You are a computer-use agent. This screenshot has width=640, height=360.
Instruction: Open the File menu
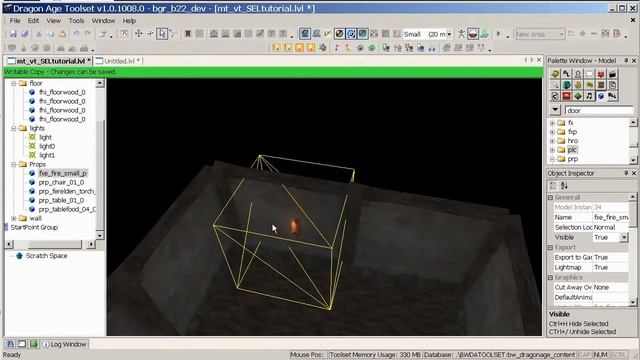point(15,20)
